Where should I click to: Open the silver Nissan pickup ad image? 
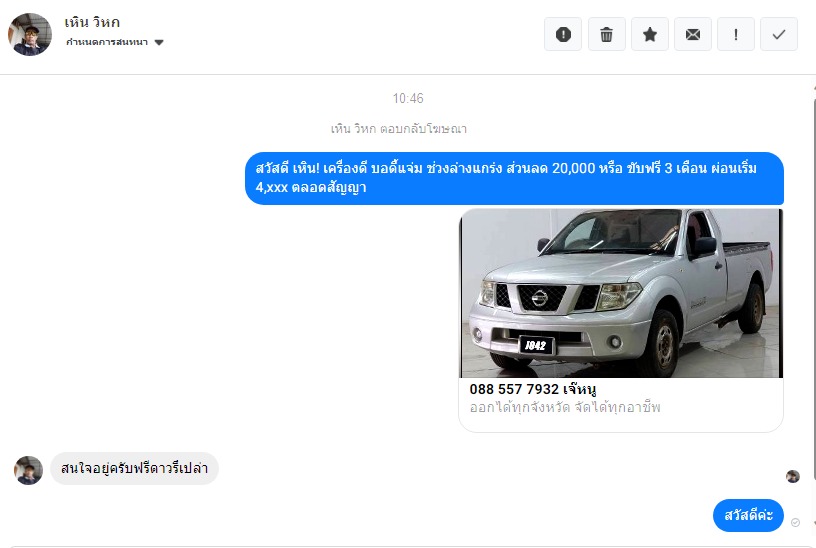click(620, 293)
